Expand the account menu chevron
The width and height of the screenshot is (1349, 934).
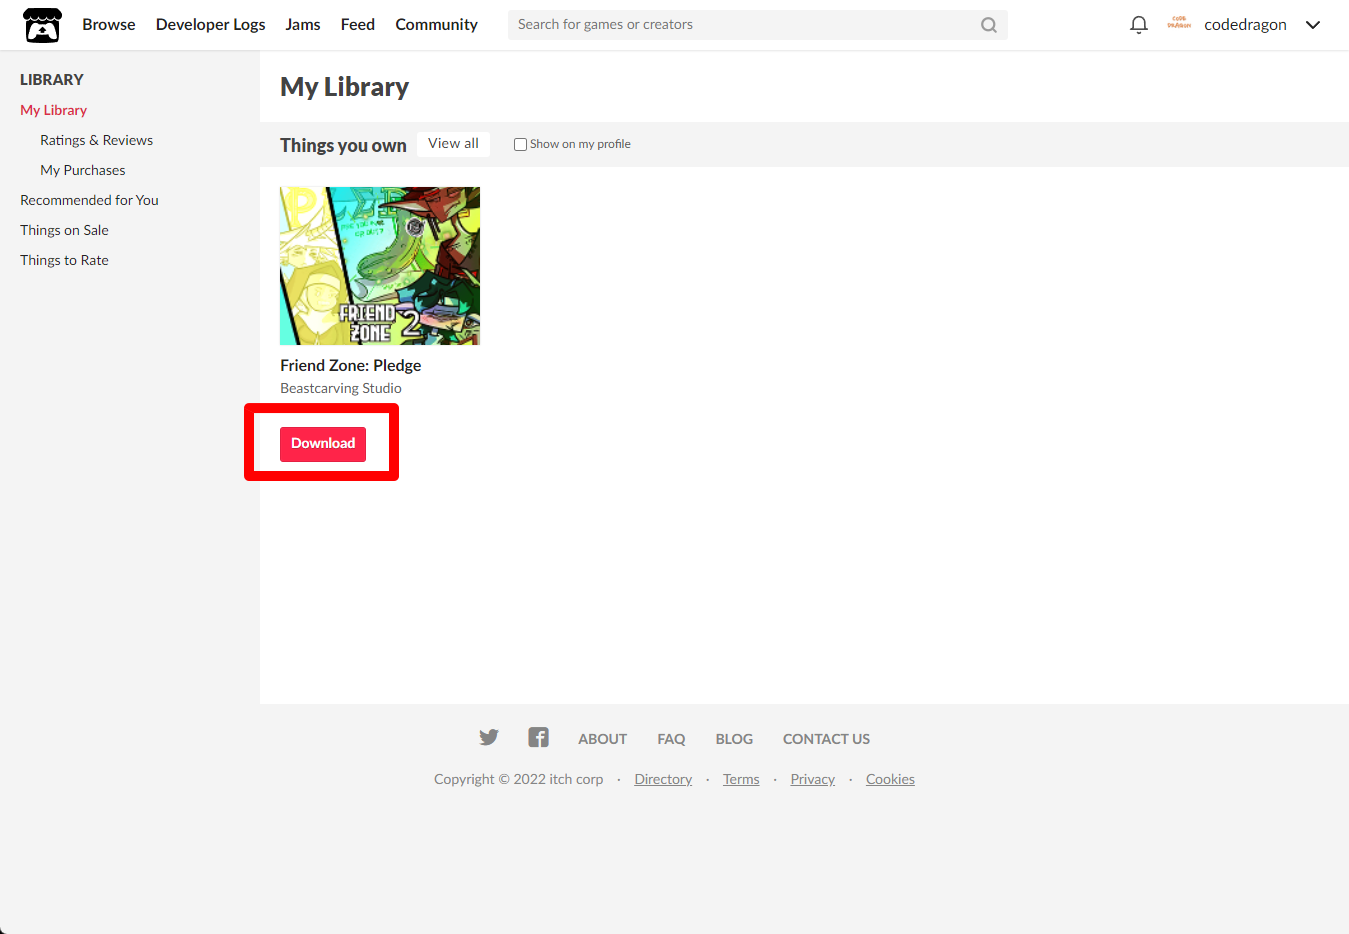1313,25
